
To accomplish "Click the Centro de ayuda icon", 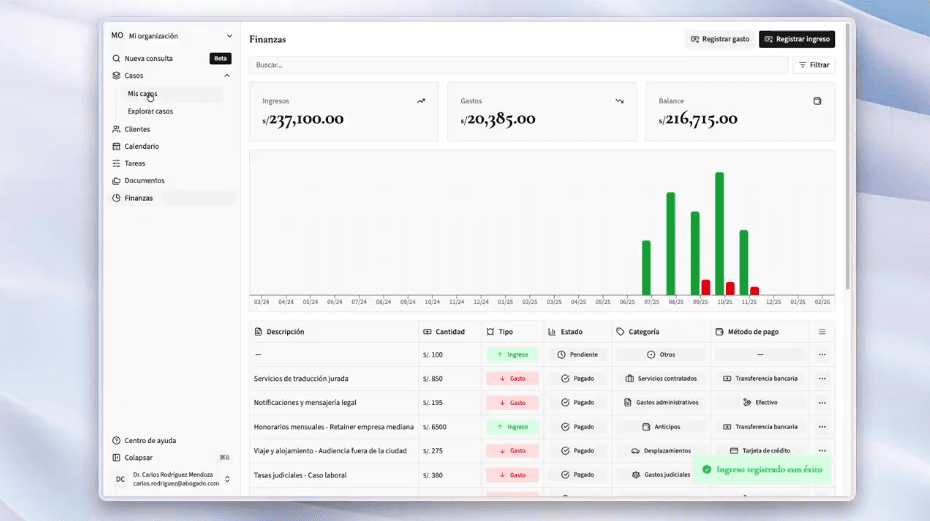I will click(x=117, y=440).
